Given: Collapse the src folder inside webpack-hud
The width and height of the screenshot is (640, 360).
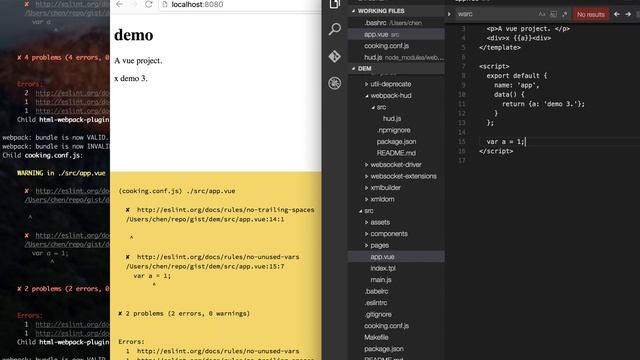Looking at the screenshot, I should coord(373,107).
